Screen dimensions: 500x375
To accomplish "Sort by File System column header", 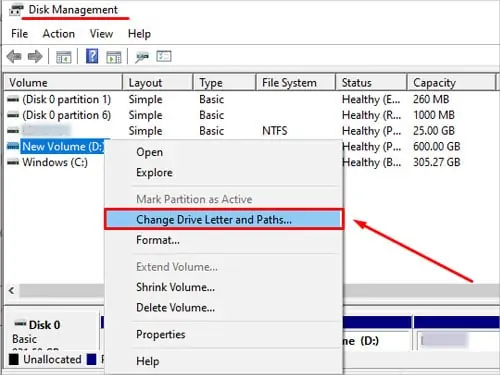I will 296,83.
